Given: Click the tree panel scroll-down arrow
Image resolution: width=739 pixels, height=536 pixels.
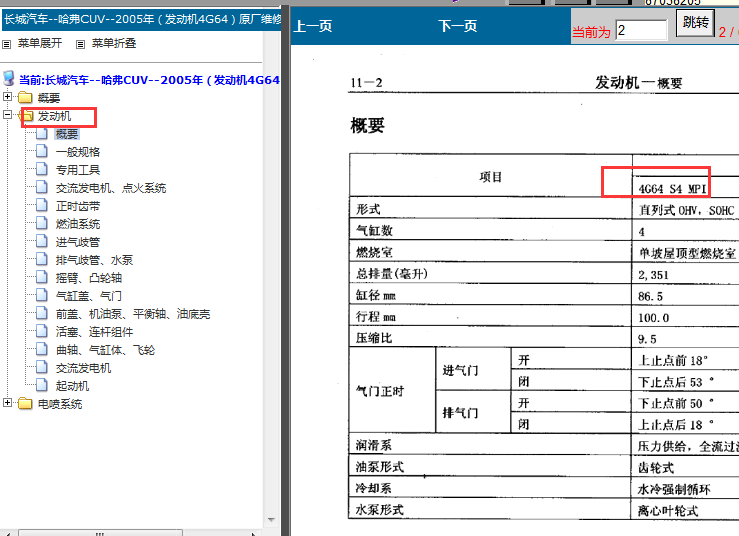Looking at the screenshot, I should tap(271, 520).
